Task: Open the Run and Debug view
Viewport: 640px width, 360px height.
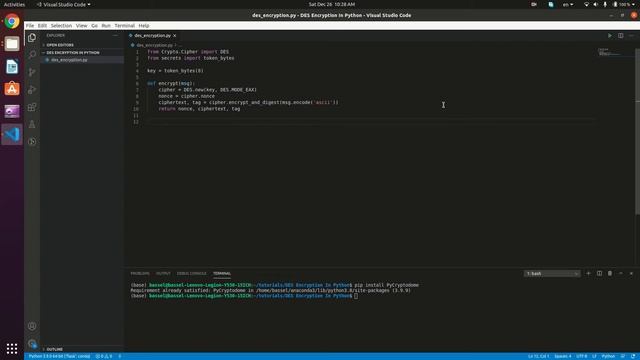Action: (32, 90)
